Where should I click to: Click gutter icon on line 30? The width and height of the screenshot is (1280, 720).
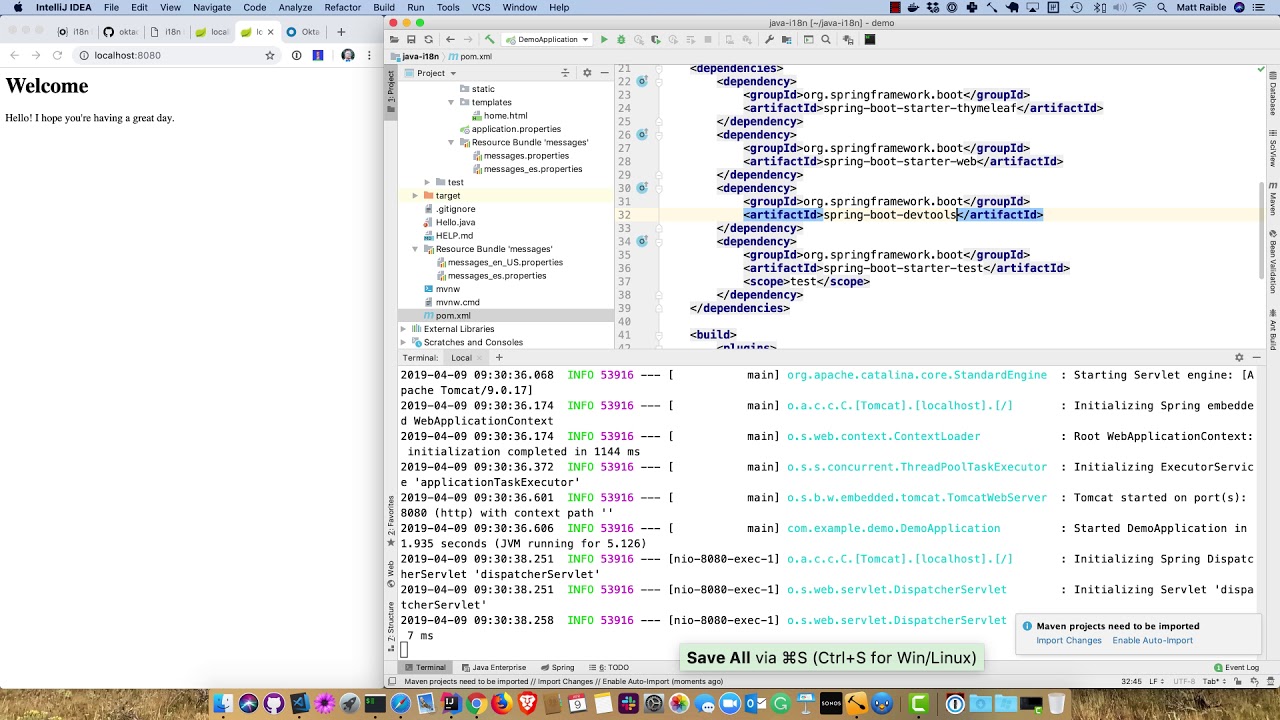642,188
